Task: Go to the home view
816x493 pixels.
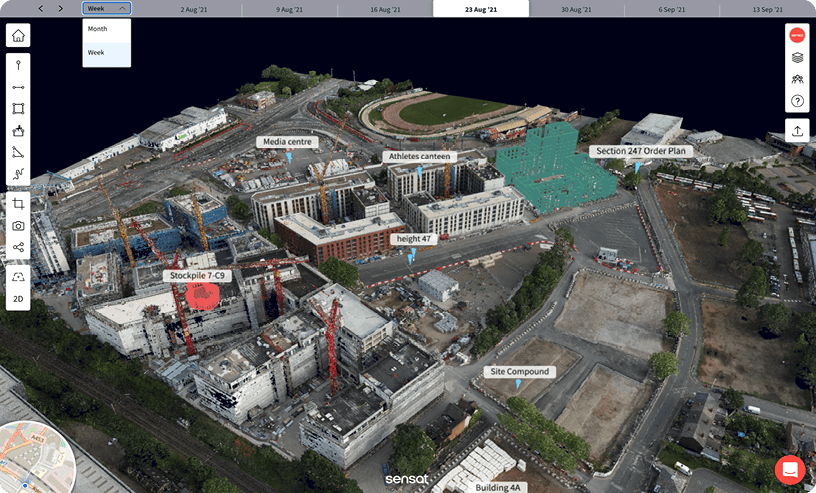Action: [x=18, y=35]
